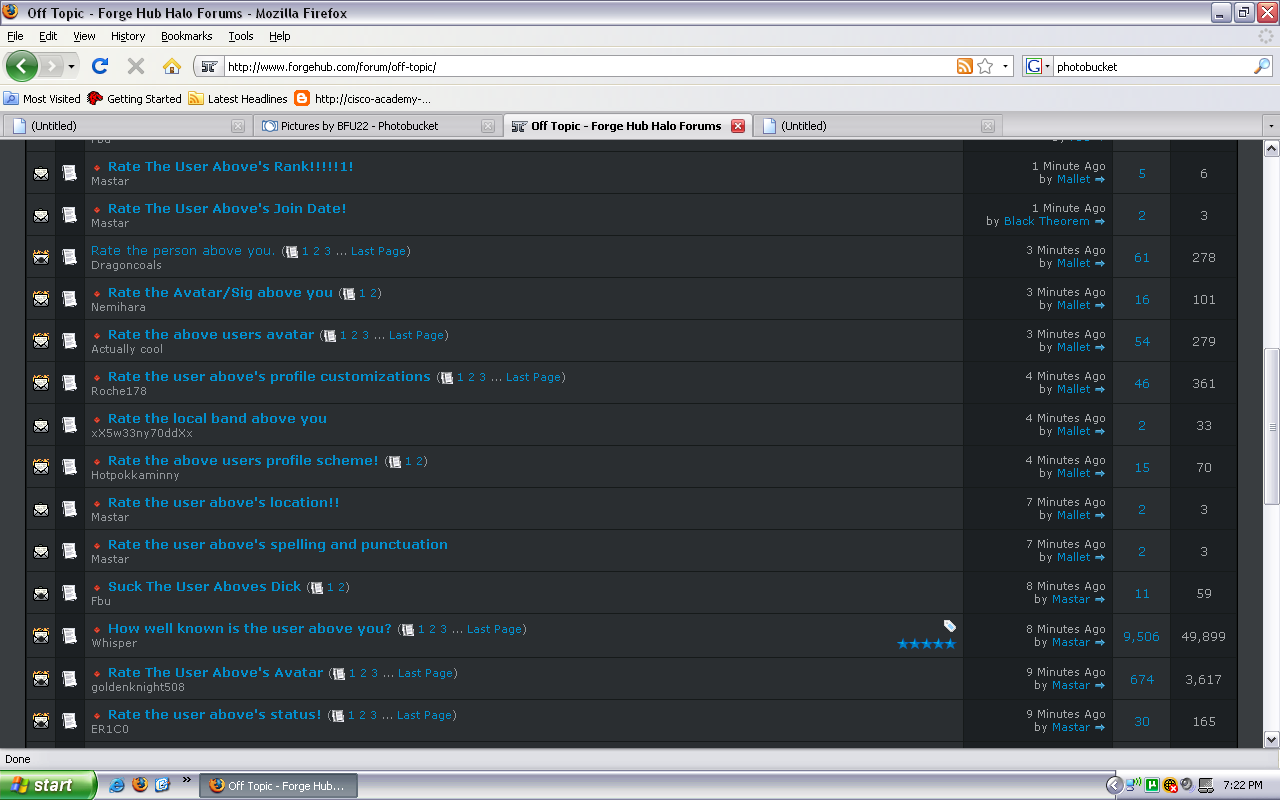Image resolution: width=1280 pixels, height=800 pixels.
Task: Subscribe using the orange RSS feed icon
Action: tap(965, 66)
